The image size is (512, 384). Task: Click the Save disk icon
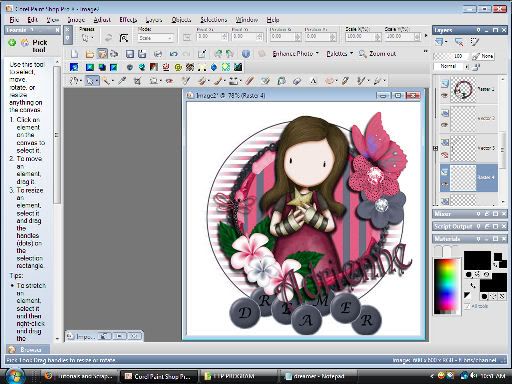[130, 54]
